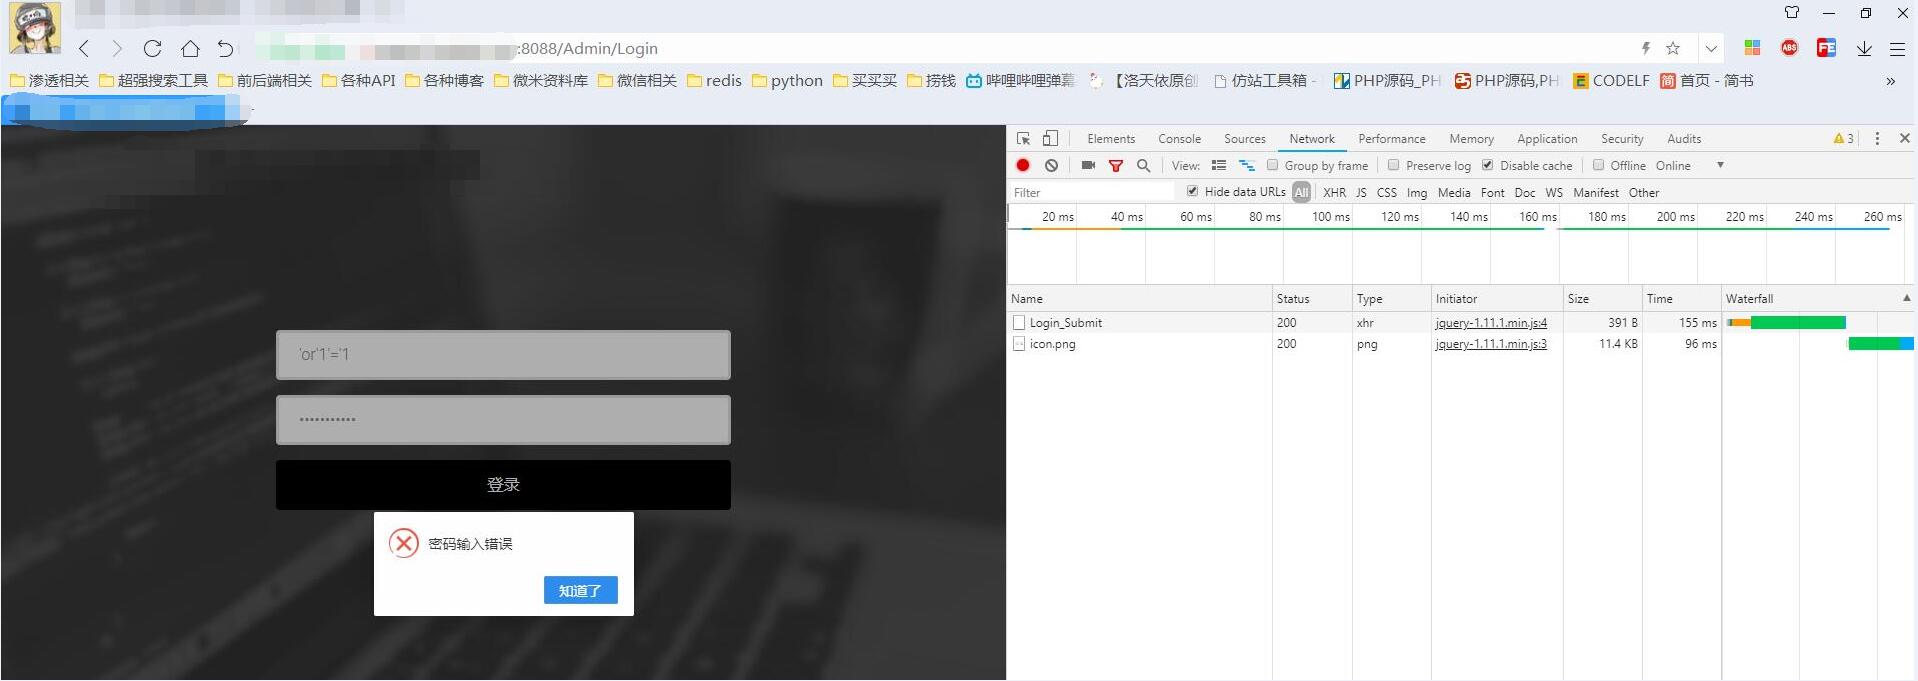Open the browser hamburger menu

coord(1897,48)
